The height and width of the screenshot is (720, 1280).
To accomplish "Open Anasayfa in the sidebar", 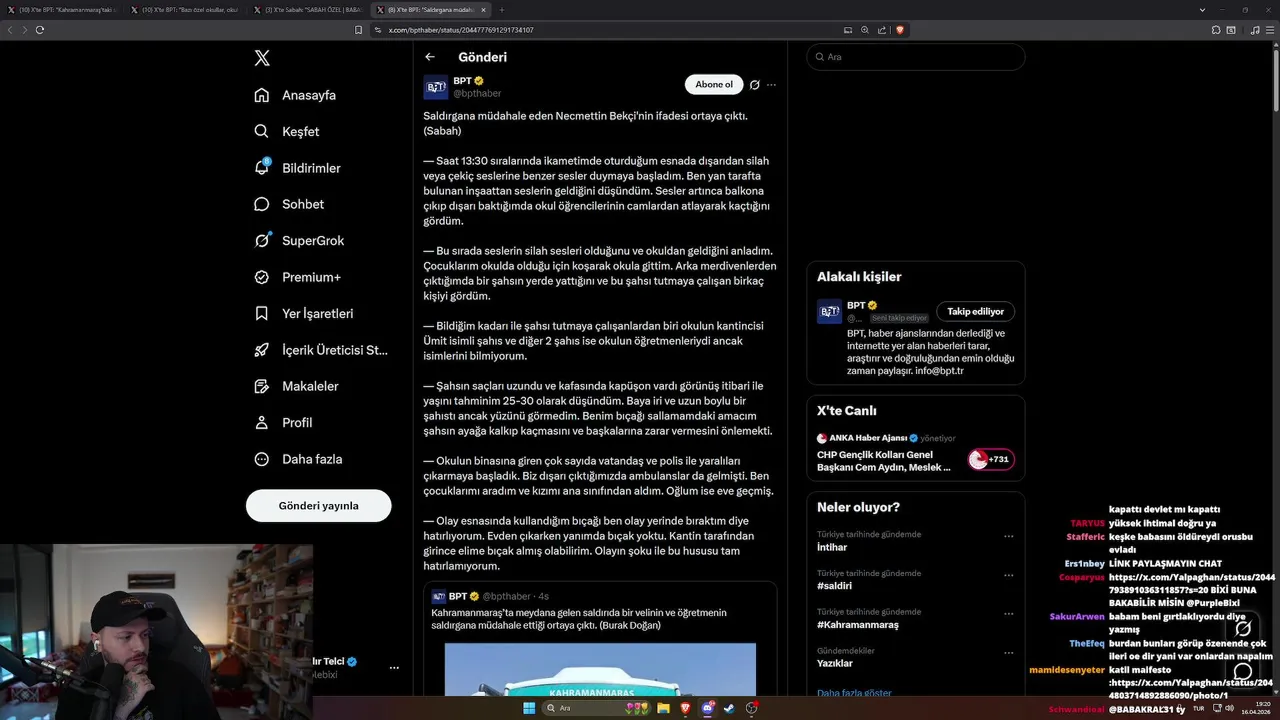I will (x=295, y=95).
